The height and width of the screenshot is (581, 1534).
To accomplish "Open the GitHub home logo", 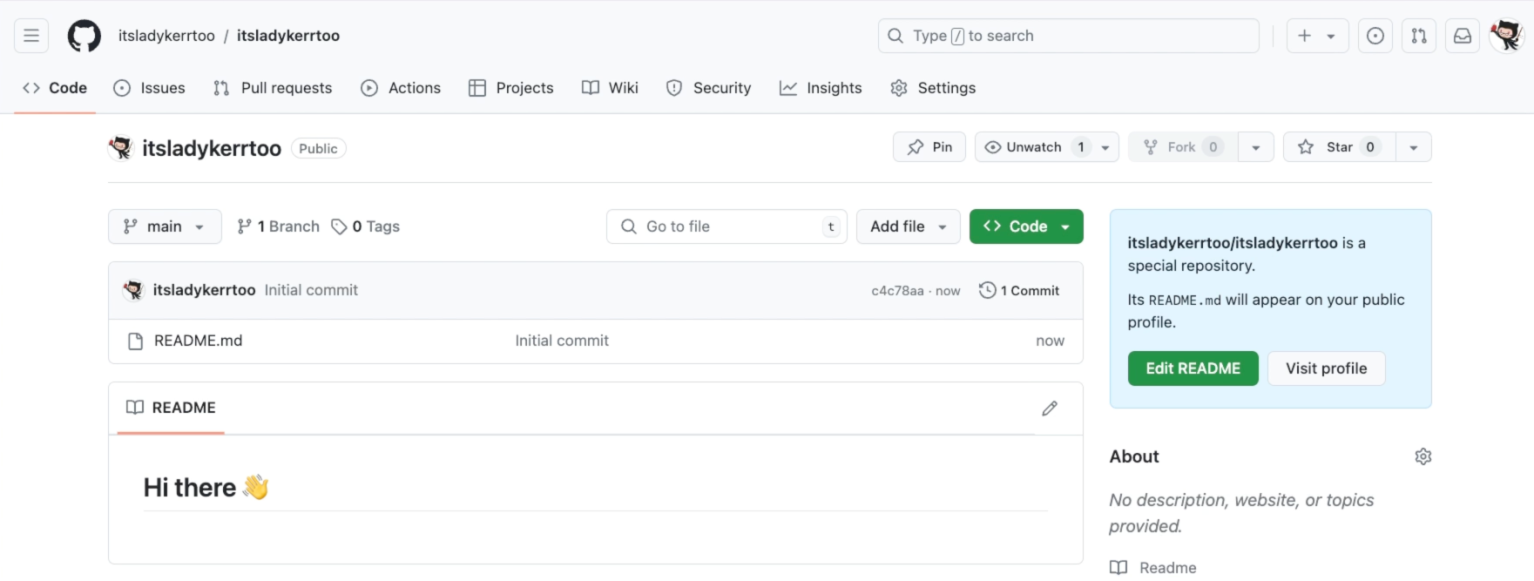I will (83, 34).
